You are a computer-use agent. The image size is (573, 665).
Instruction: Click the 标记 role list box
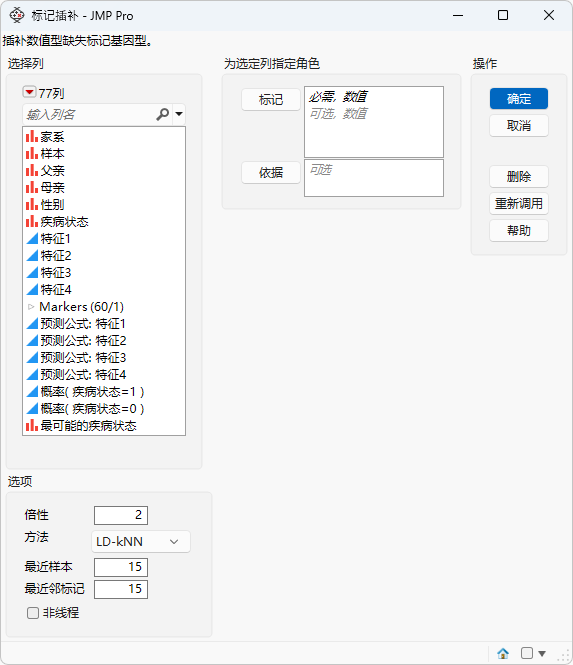tap(374, 122)
